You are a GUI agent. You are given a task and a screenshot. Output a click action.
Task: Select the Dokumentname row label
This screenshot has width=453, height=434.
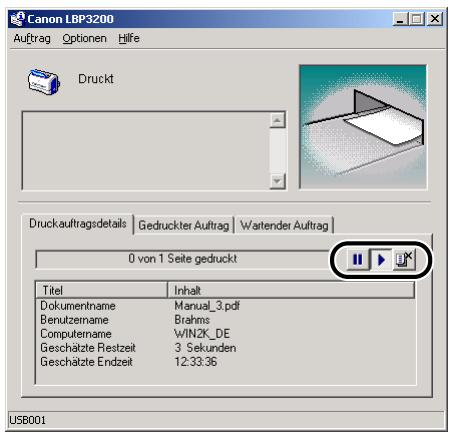coord(78,306)
